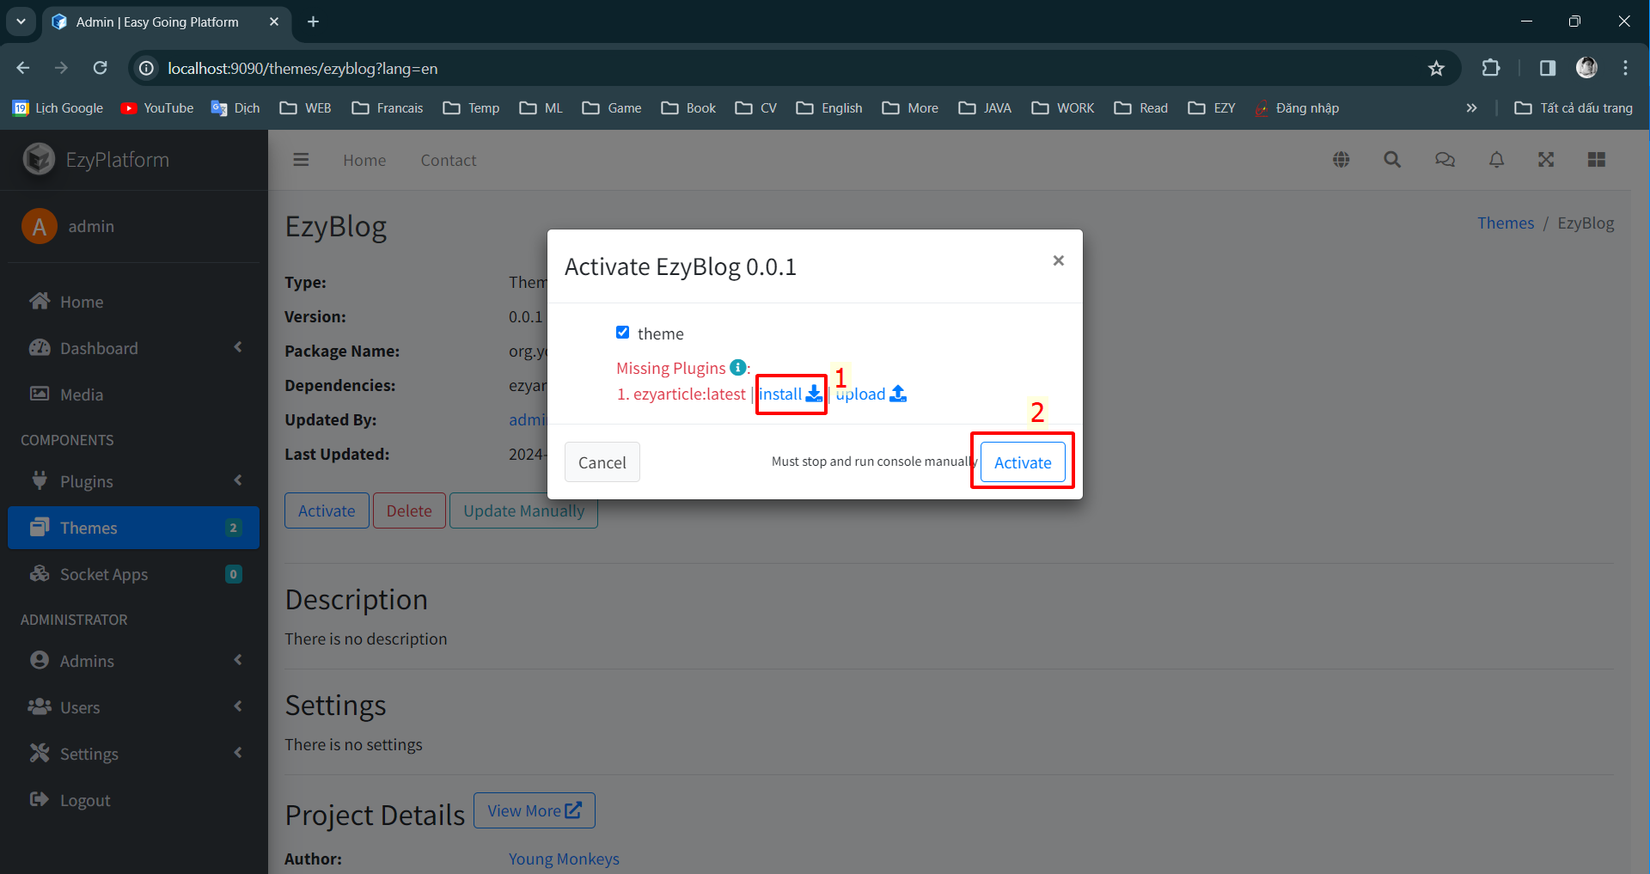The width and height of the screenshot is (1650, 874).
Task: Expand the Admins sidebar menu
Action: tap(133, 661)
